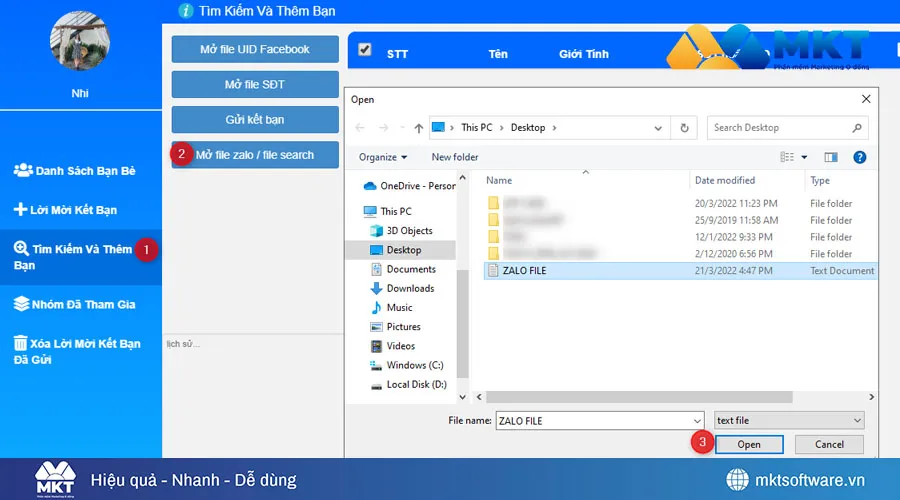Select the folder dated 2/12/2020 6:56 PM
Image resolution: width=900 pixels, height=500 pixels.
coord(681,254)
